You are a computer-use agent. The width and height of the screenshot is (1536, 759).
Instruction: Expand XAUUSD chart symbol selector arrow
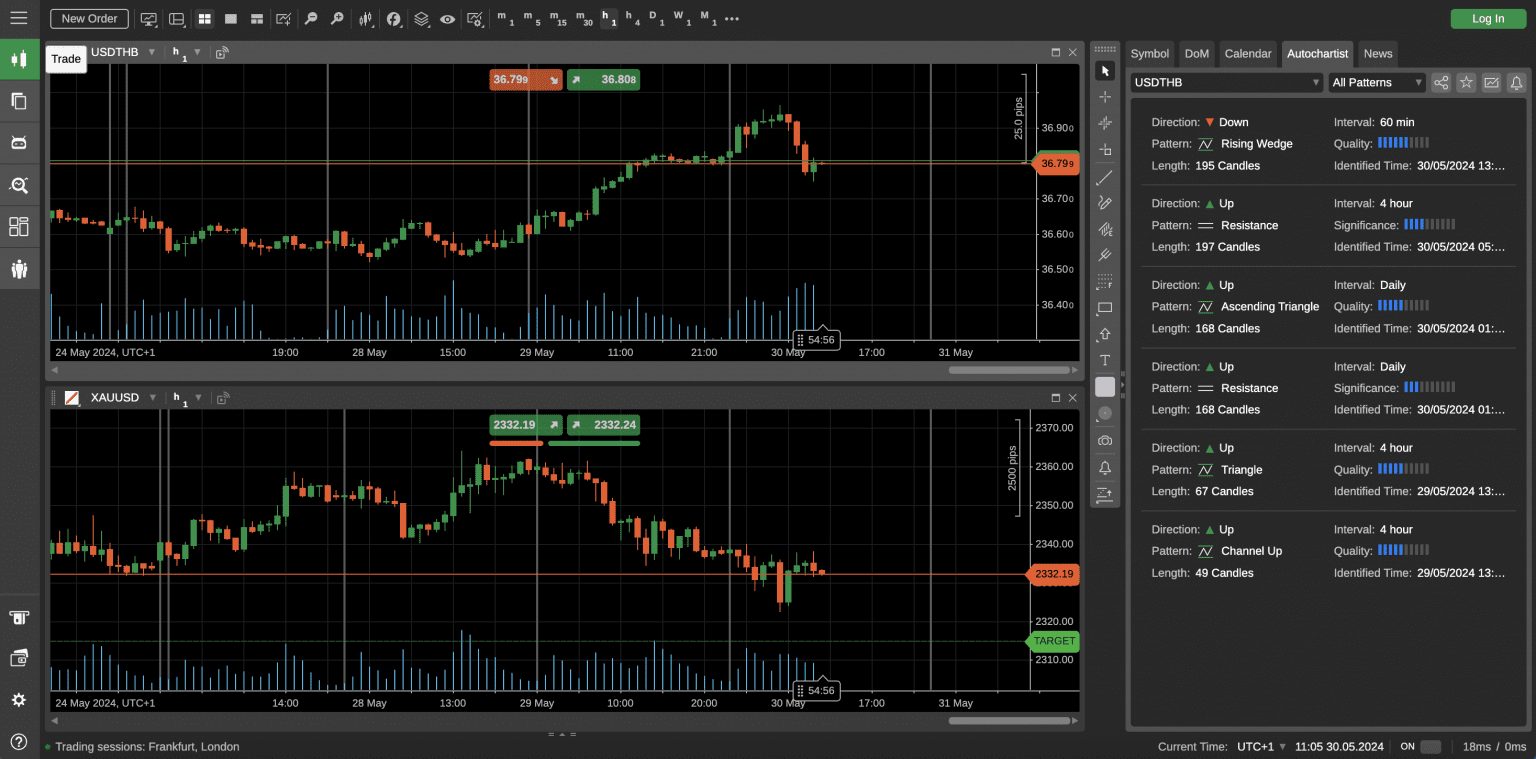(152, 398)
